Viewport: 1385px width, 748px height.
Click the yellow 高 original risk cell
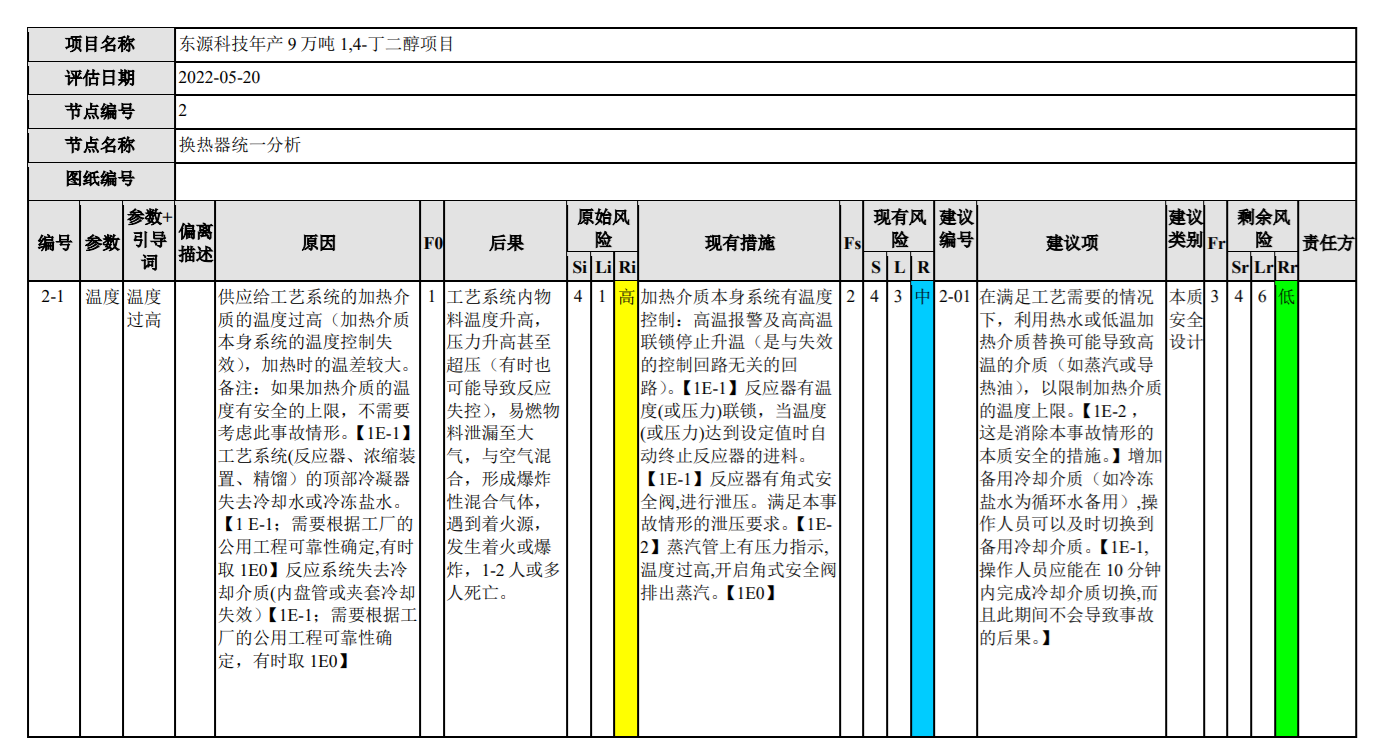626,510
